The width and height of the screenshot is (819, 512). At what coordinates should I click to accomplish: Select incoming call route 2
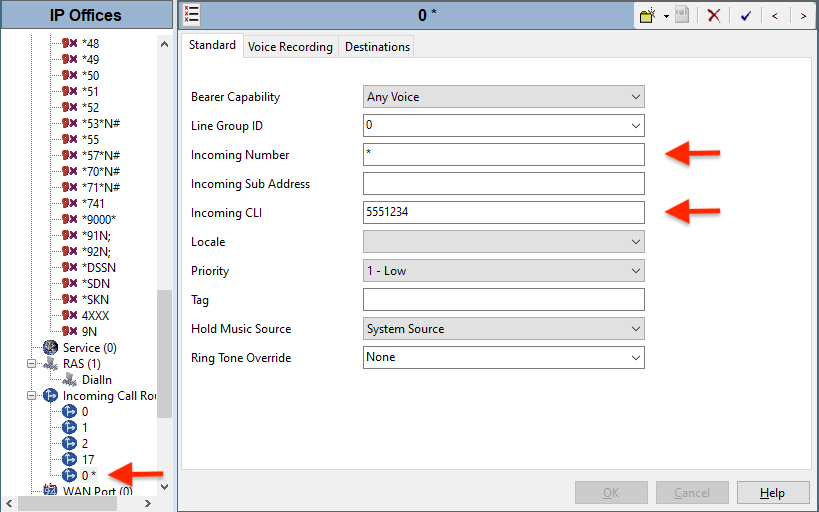(x=85, y=444)
